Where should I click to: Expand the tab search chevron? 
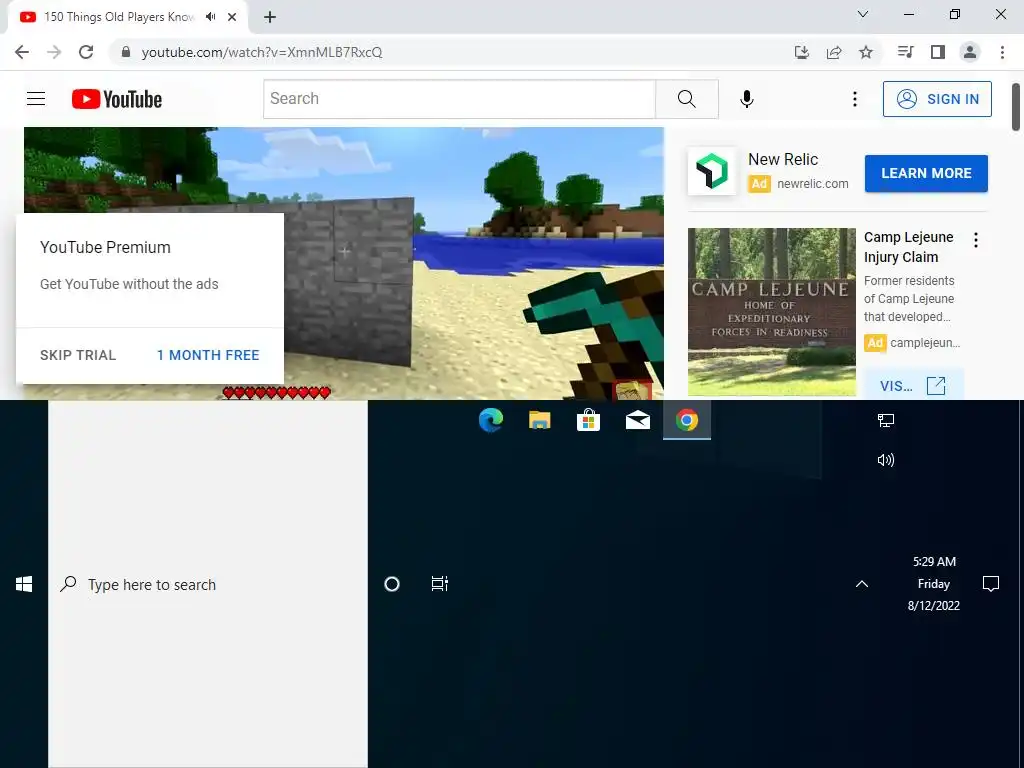coord(863,14)
